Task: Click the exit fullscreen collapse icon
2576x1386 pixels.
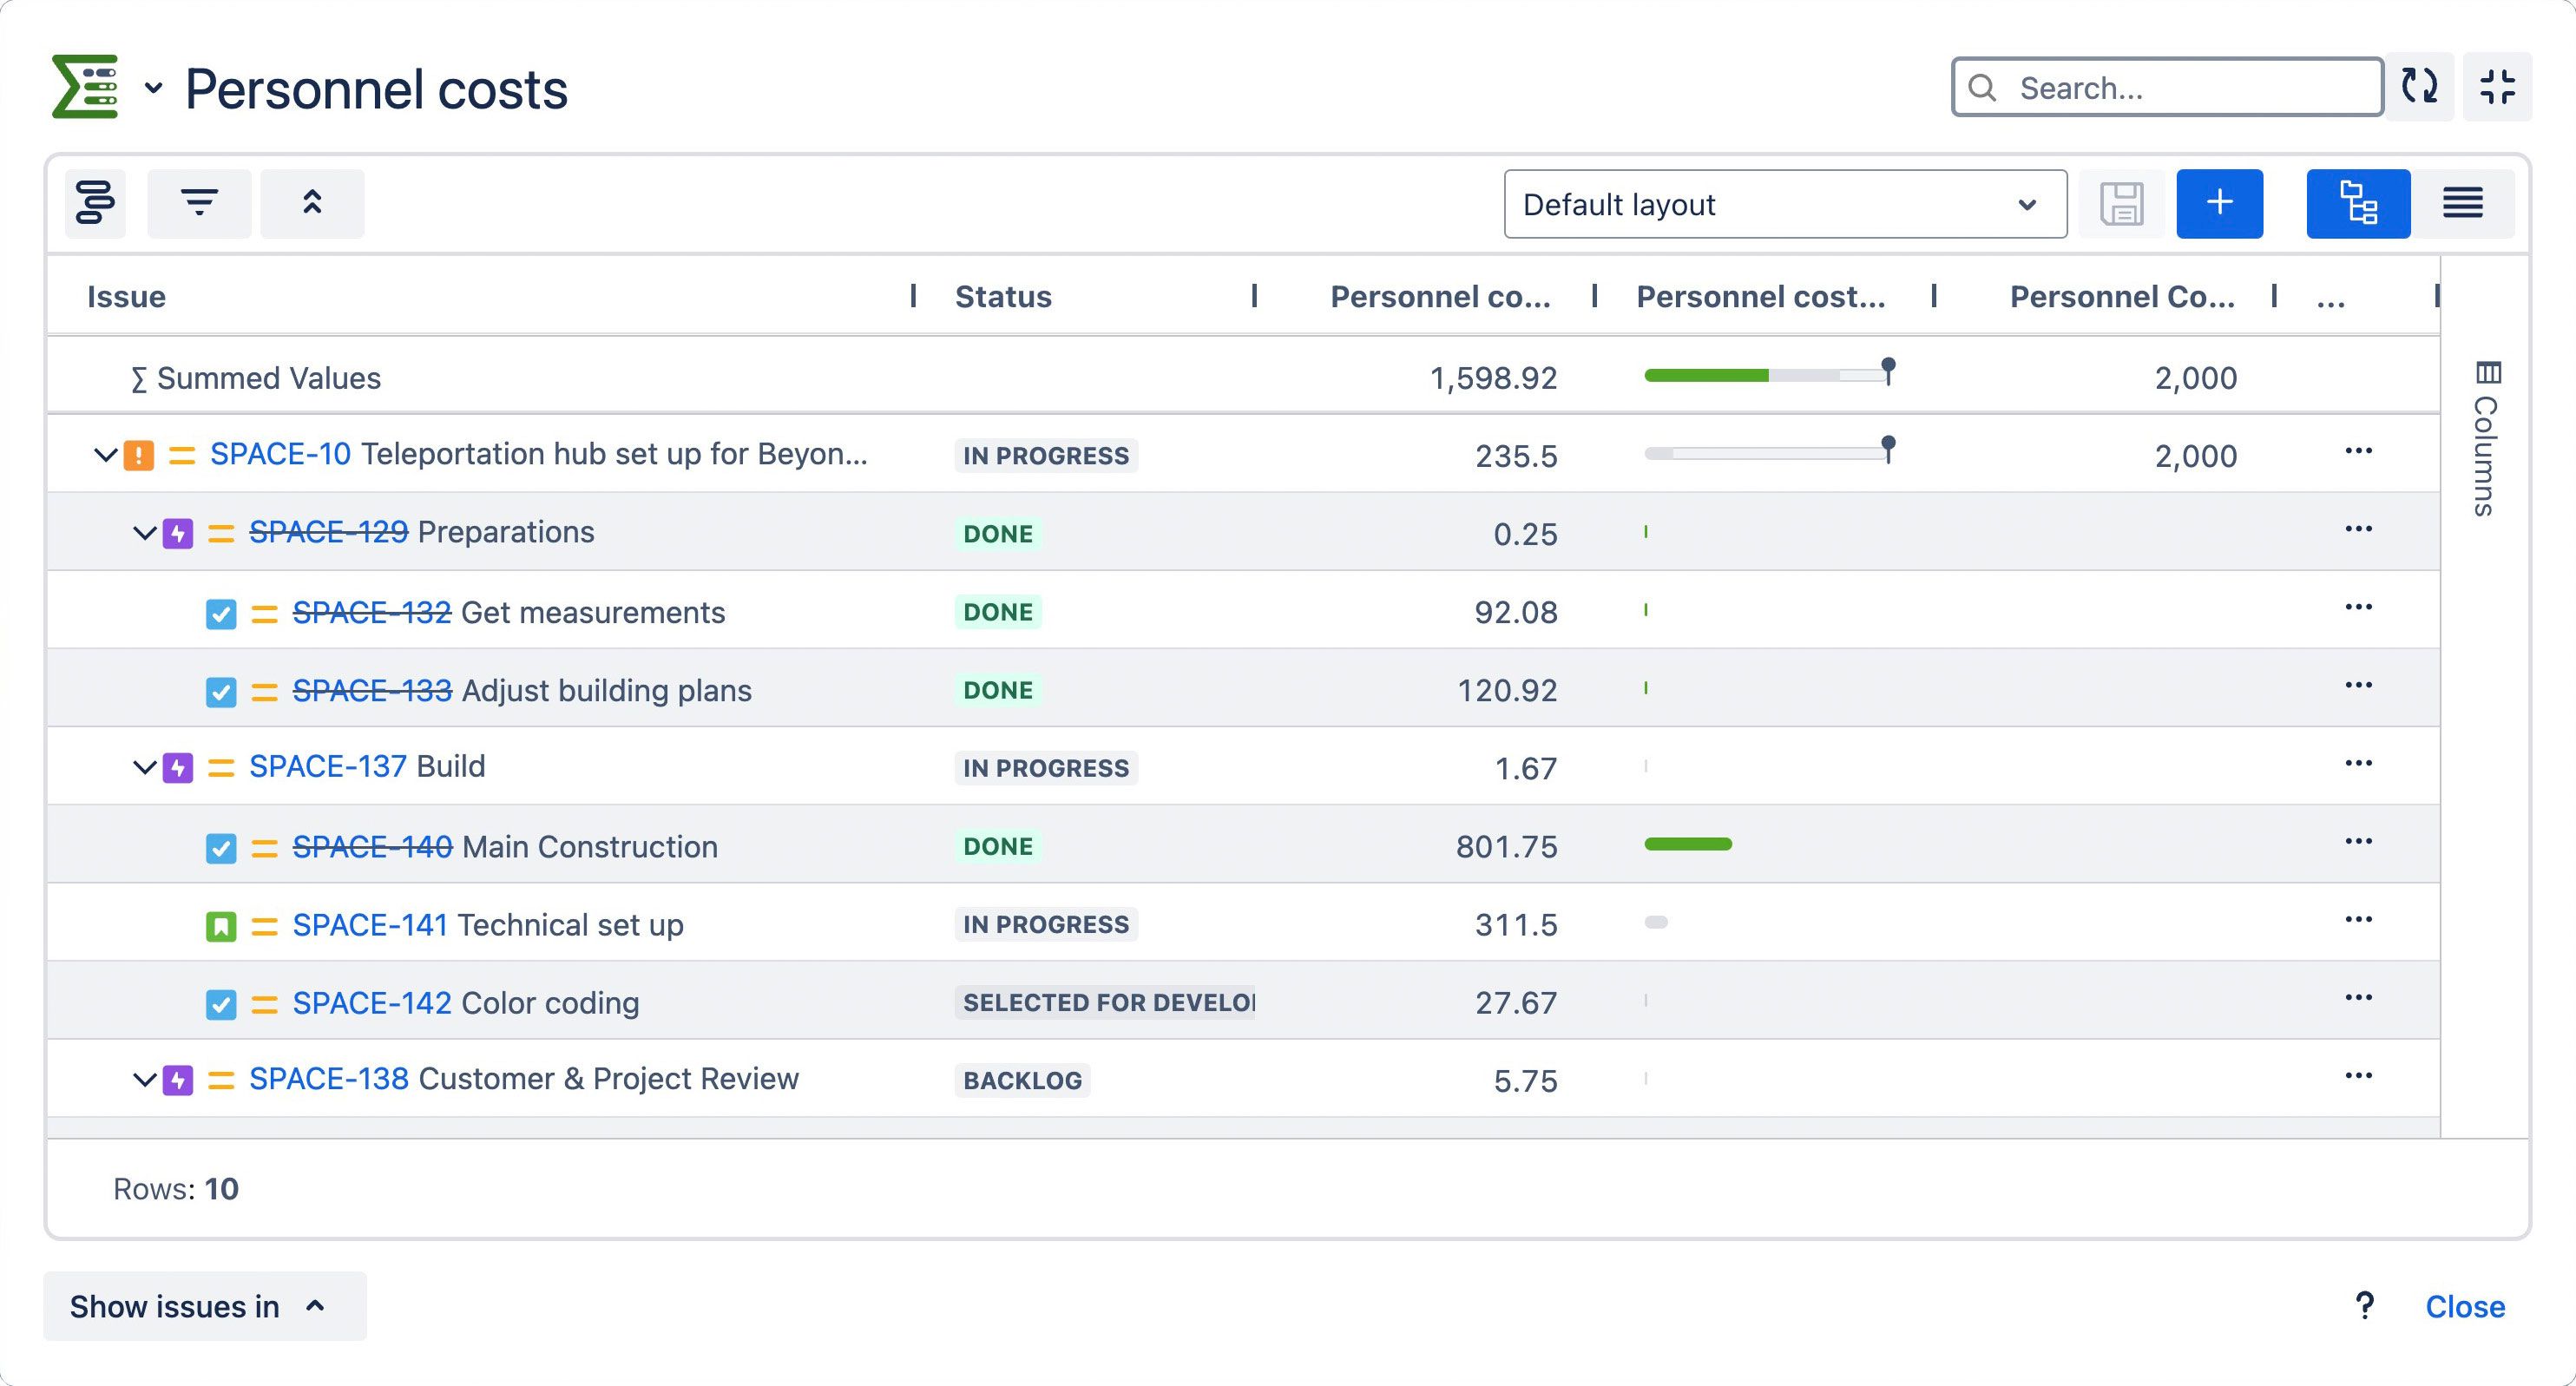Action: [x=2497, y=87]
